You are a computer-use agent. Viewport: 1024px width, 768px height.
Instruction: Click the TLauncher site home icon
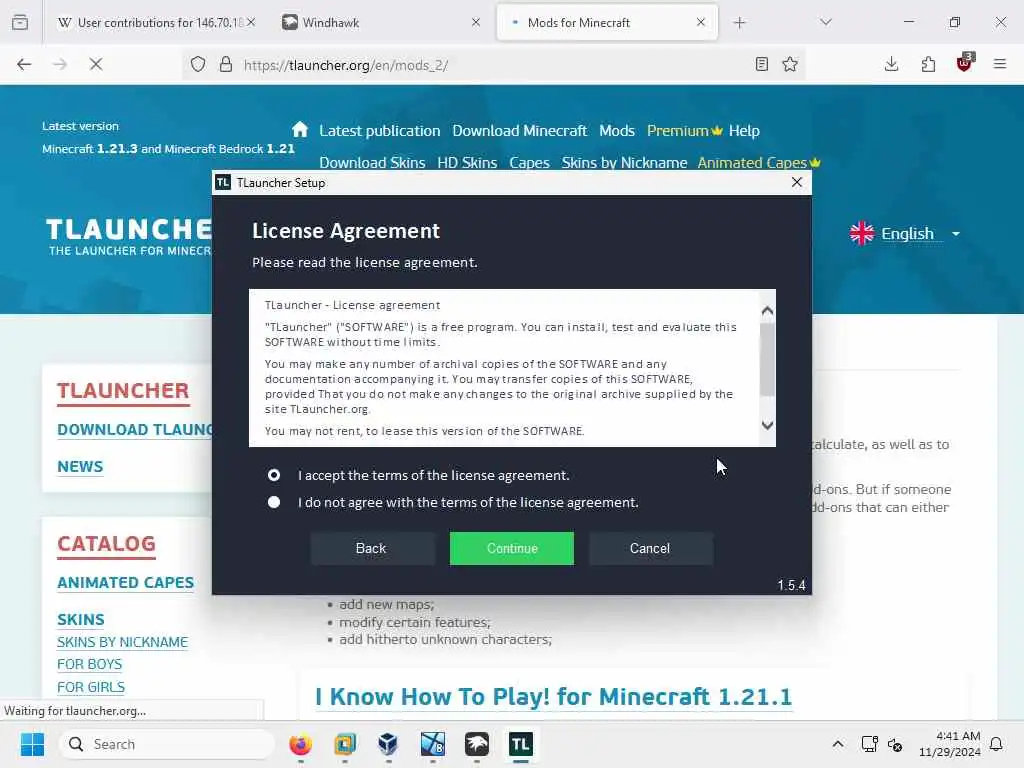click(x=300, y=129)
